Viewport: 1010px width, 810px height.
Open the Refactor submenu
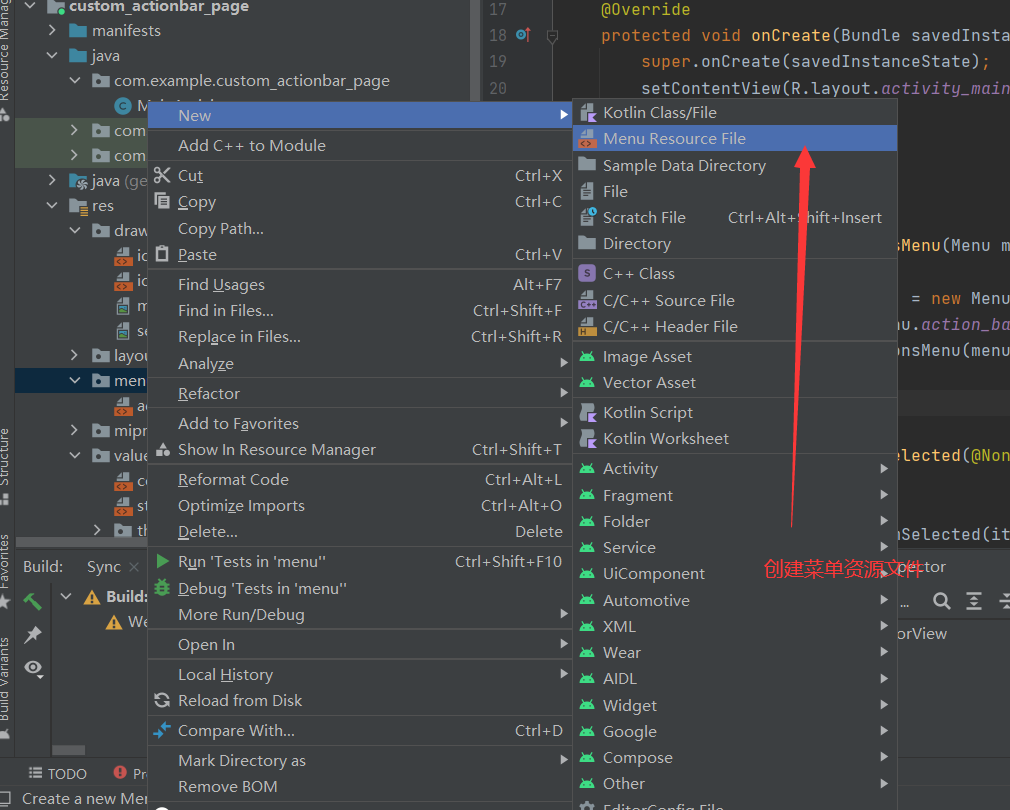click(360, 393)
